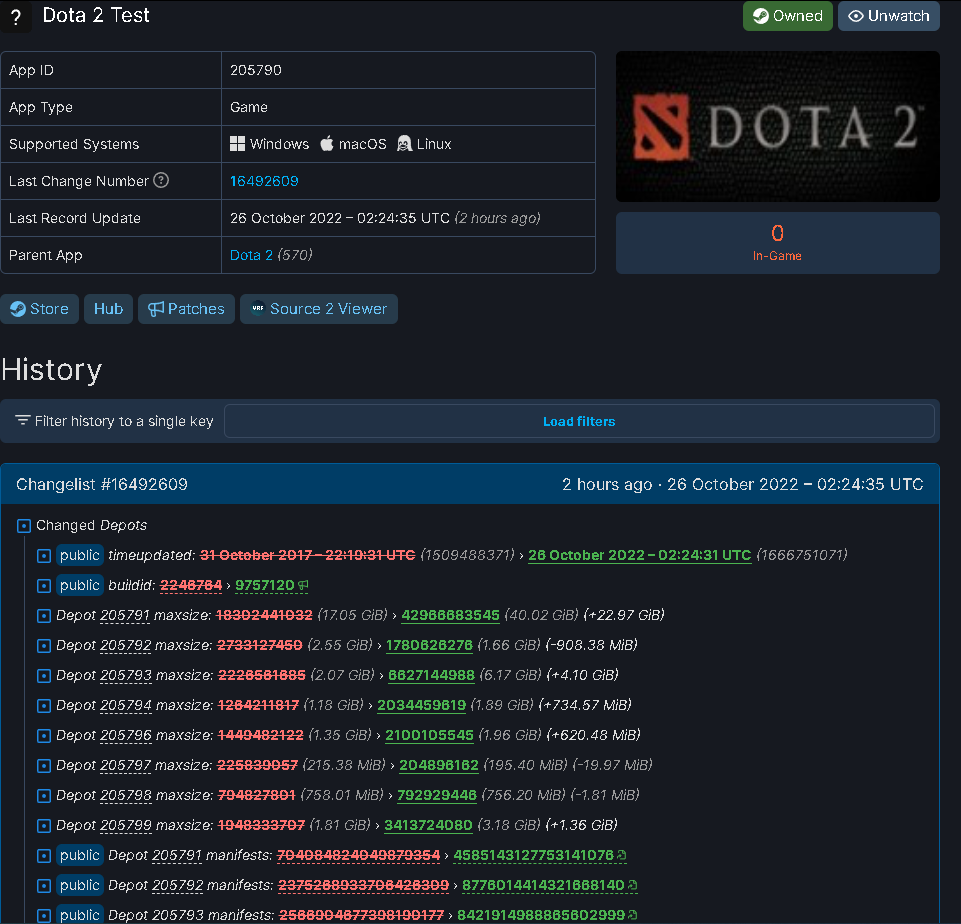Image resolution: width=961 pixels, height=924 pixels.
Task: Click the patch notes icon beside 9757120
Action: (x=303, y=586)
